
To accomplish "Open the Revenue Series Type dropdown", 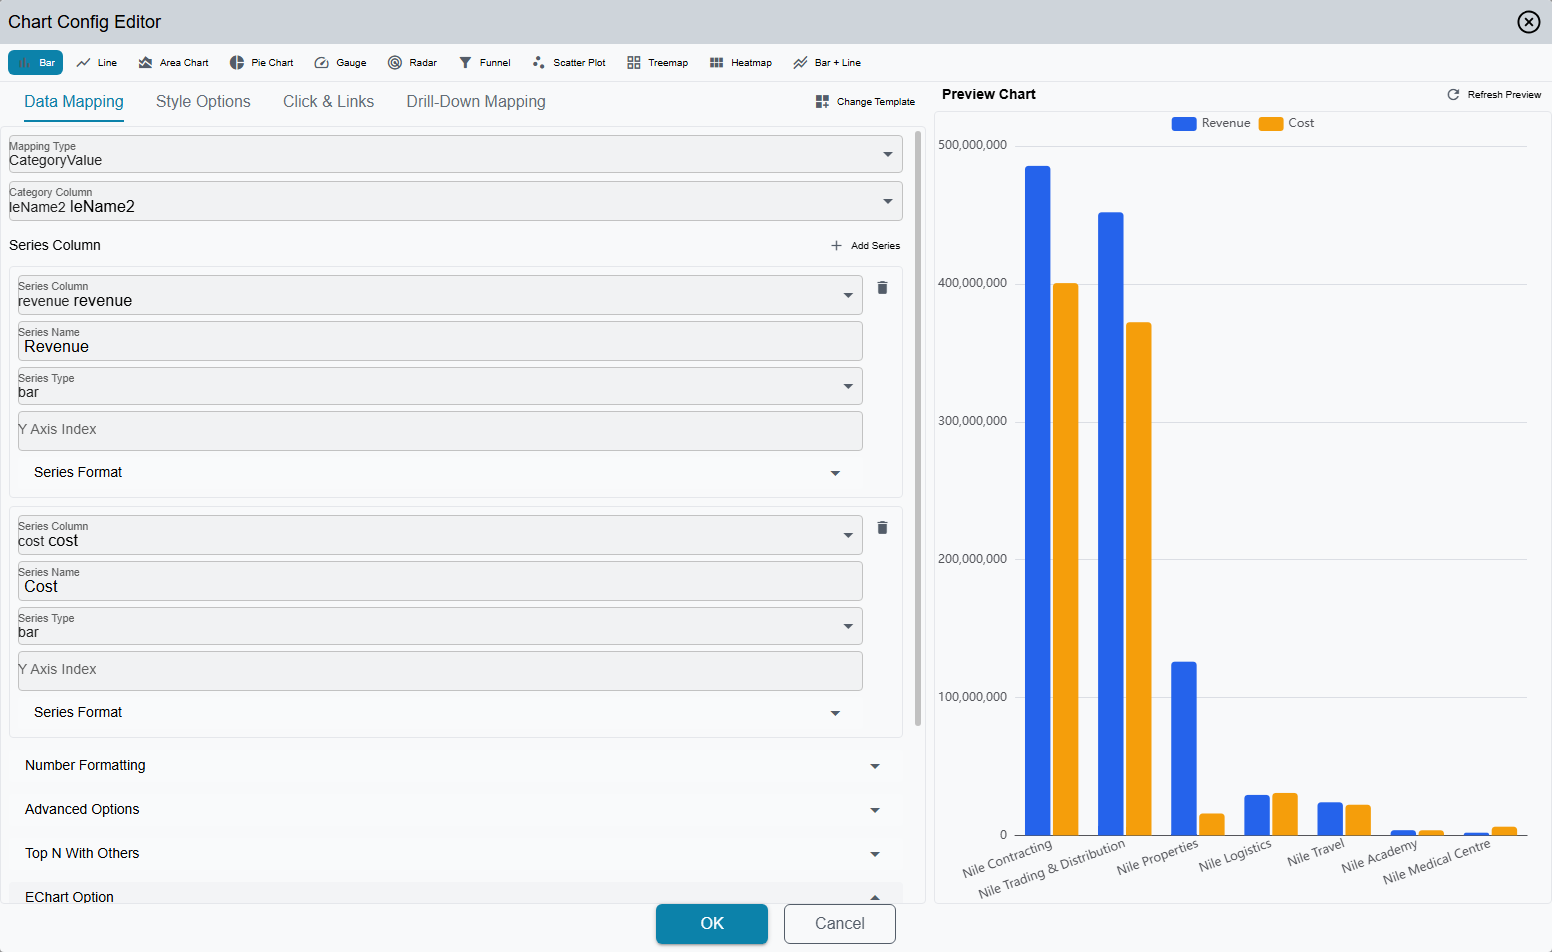I will (x=440, y=386).
